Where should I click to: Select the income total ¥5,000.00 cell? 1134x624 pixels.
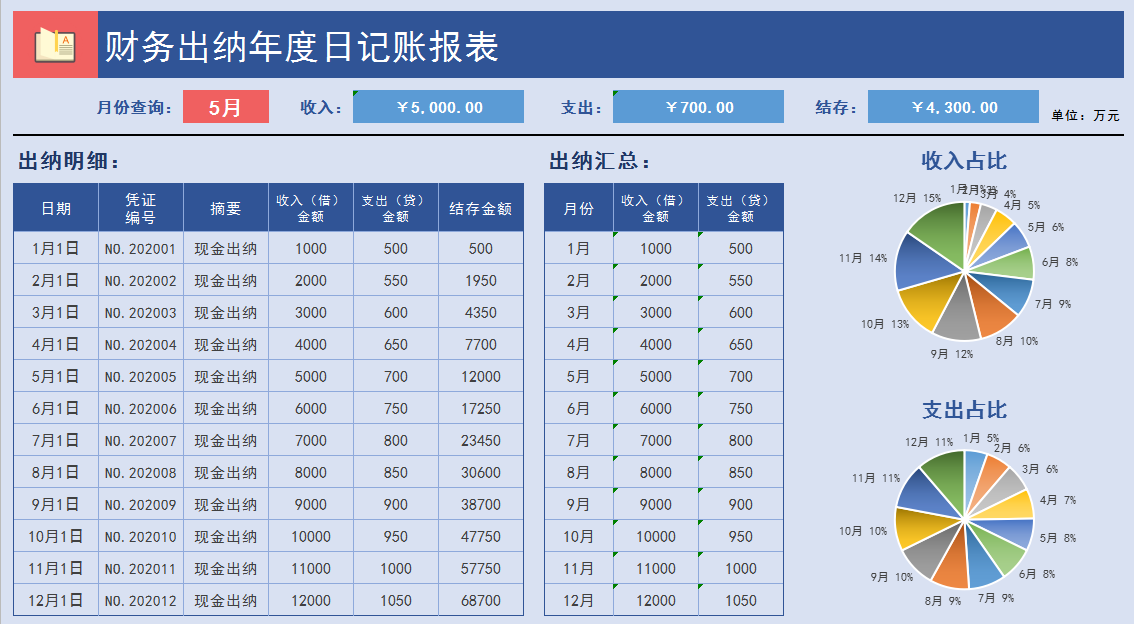pos(438,107)
